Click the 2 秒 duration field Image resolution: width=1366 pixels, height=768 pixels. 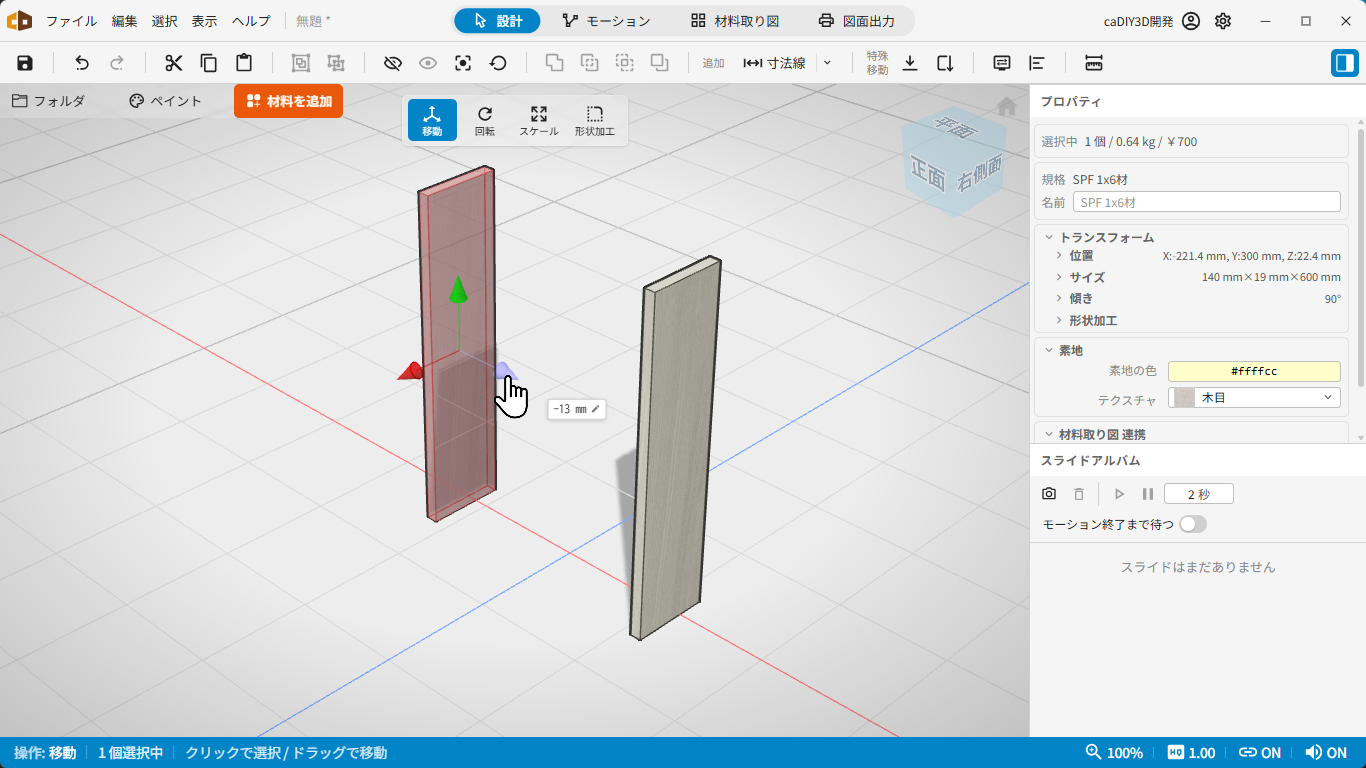coord(1198,494)
